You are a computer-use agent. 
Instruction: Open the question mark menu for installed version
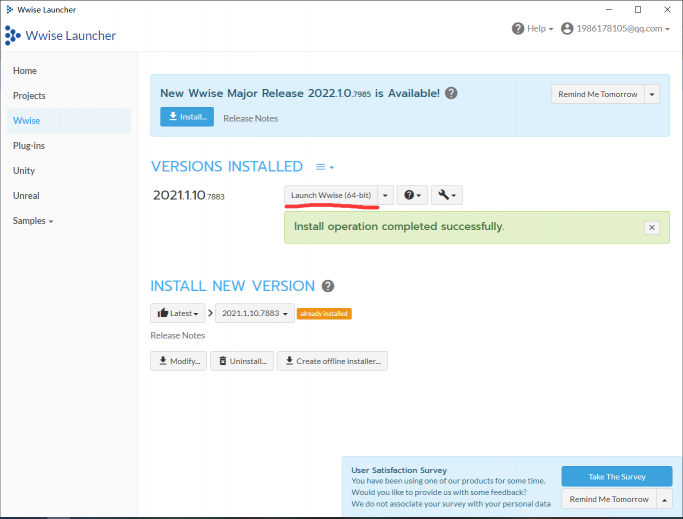coord(412,195)
